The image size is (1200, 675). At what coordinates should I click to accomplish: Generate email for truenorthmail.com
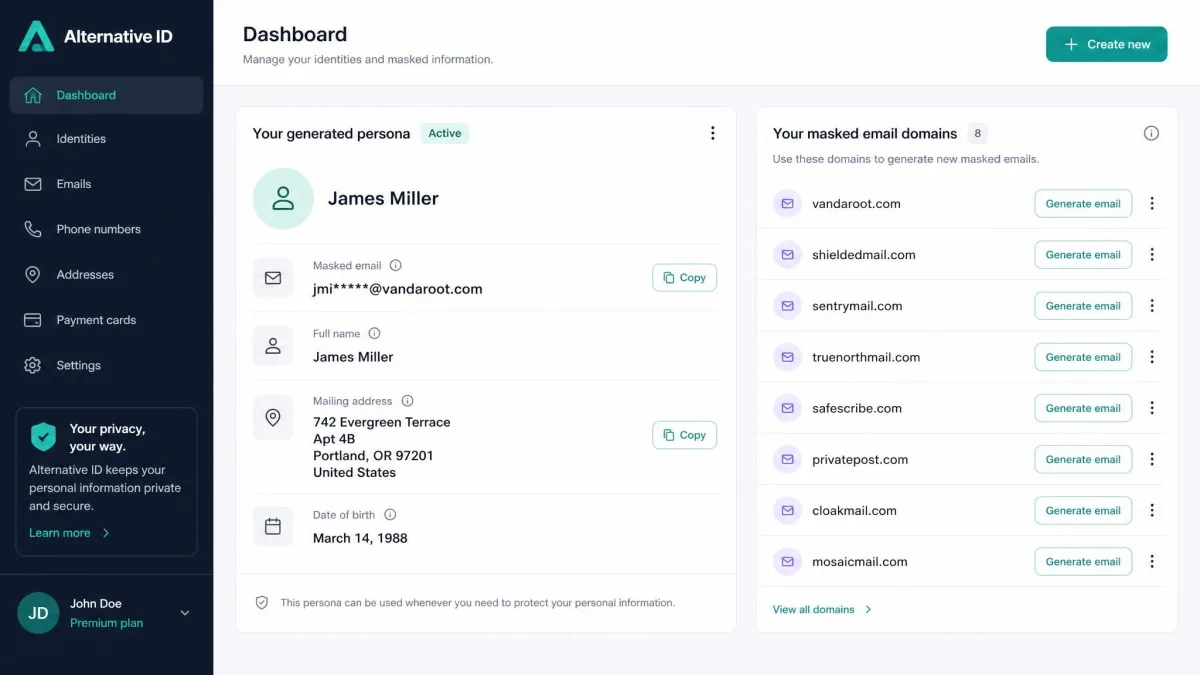(x=1083, y=357)
